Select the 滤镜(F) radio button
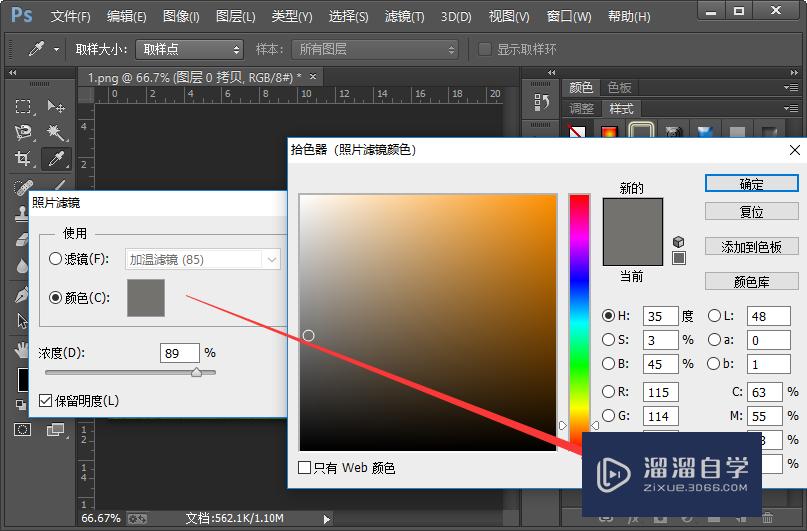807x531 pixels. coord(55,258)
